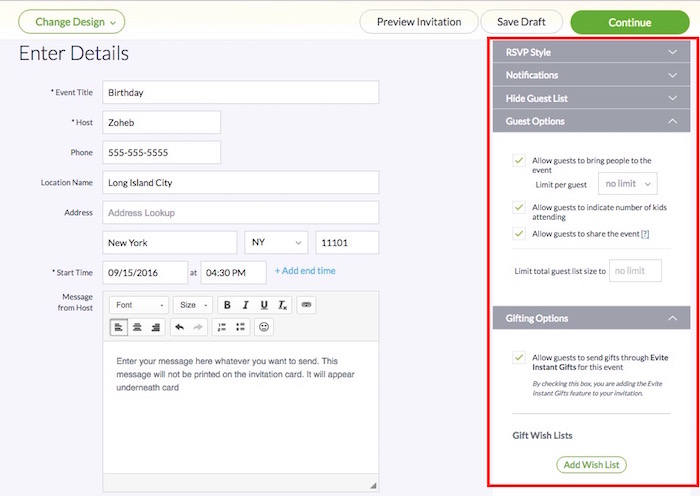Click the Preview Invitation button
Image resolution: width=700 pixels, height=496 pixels.
418,22
